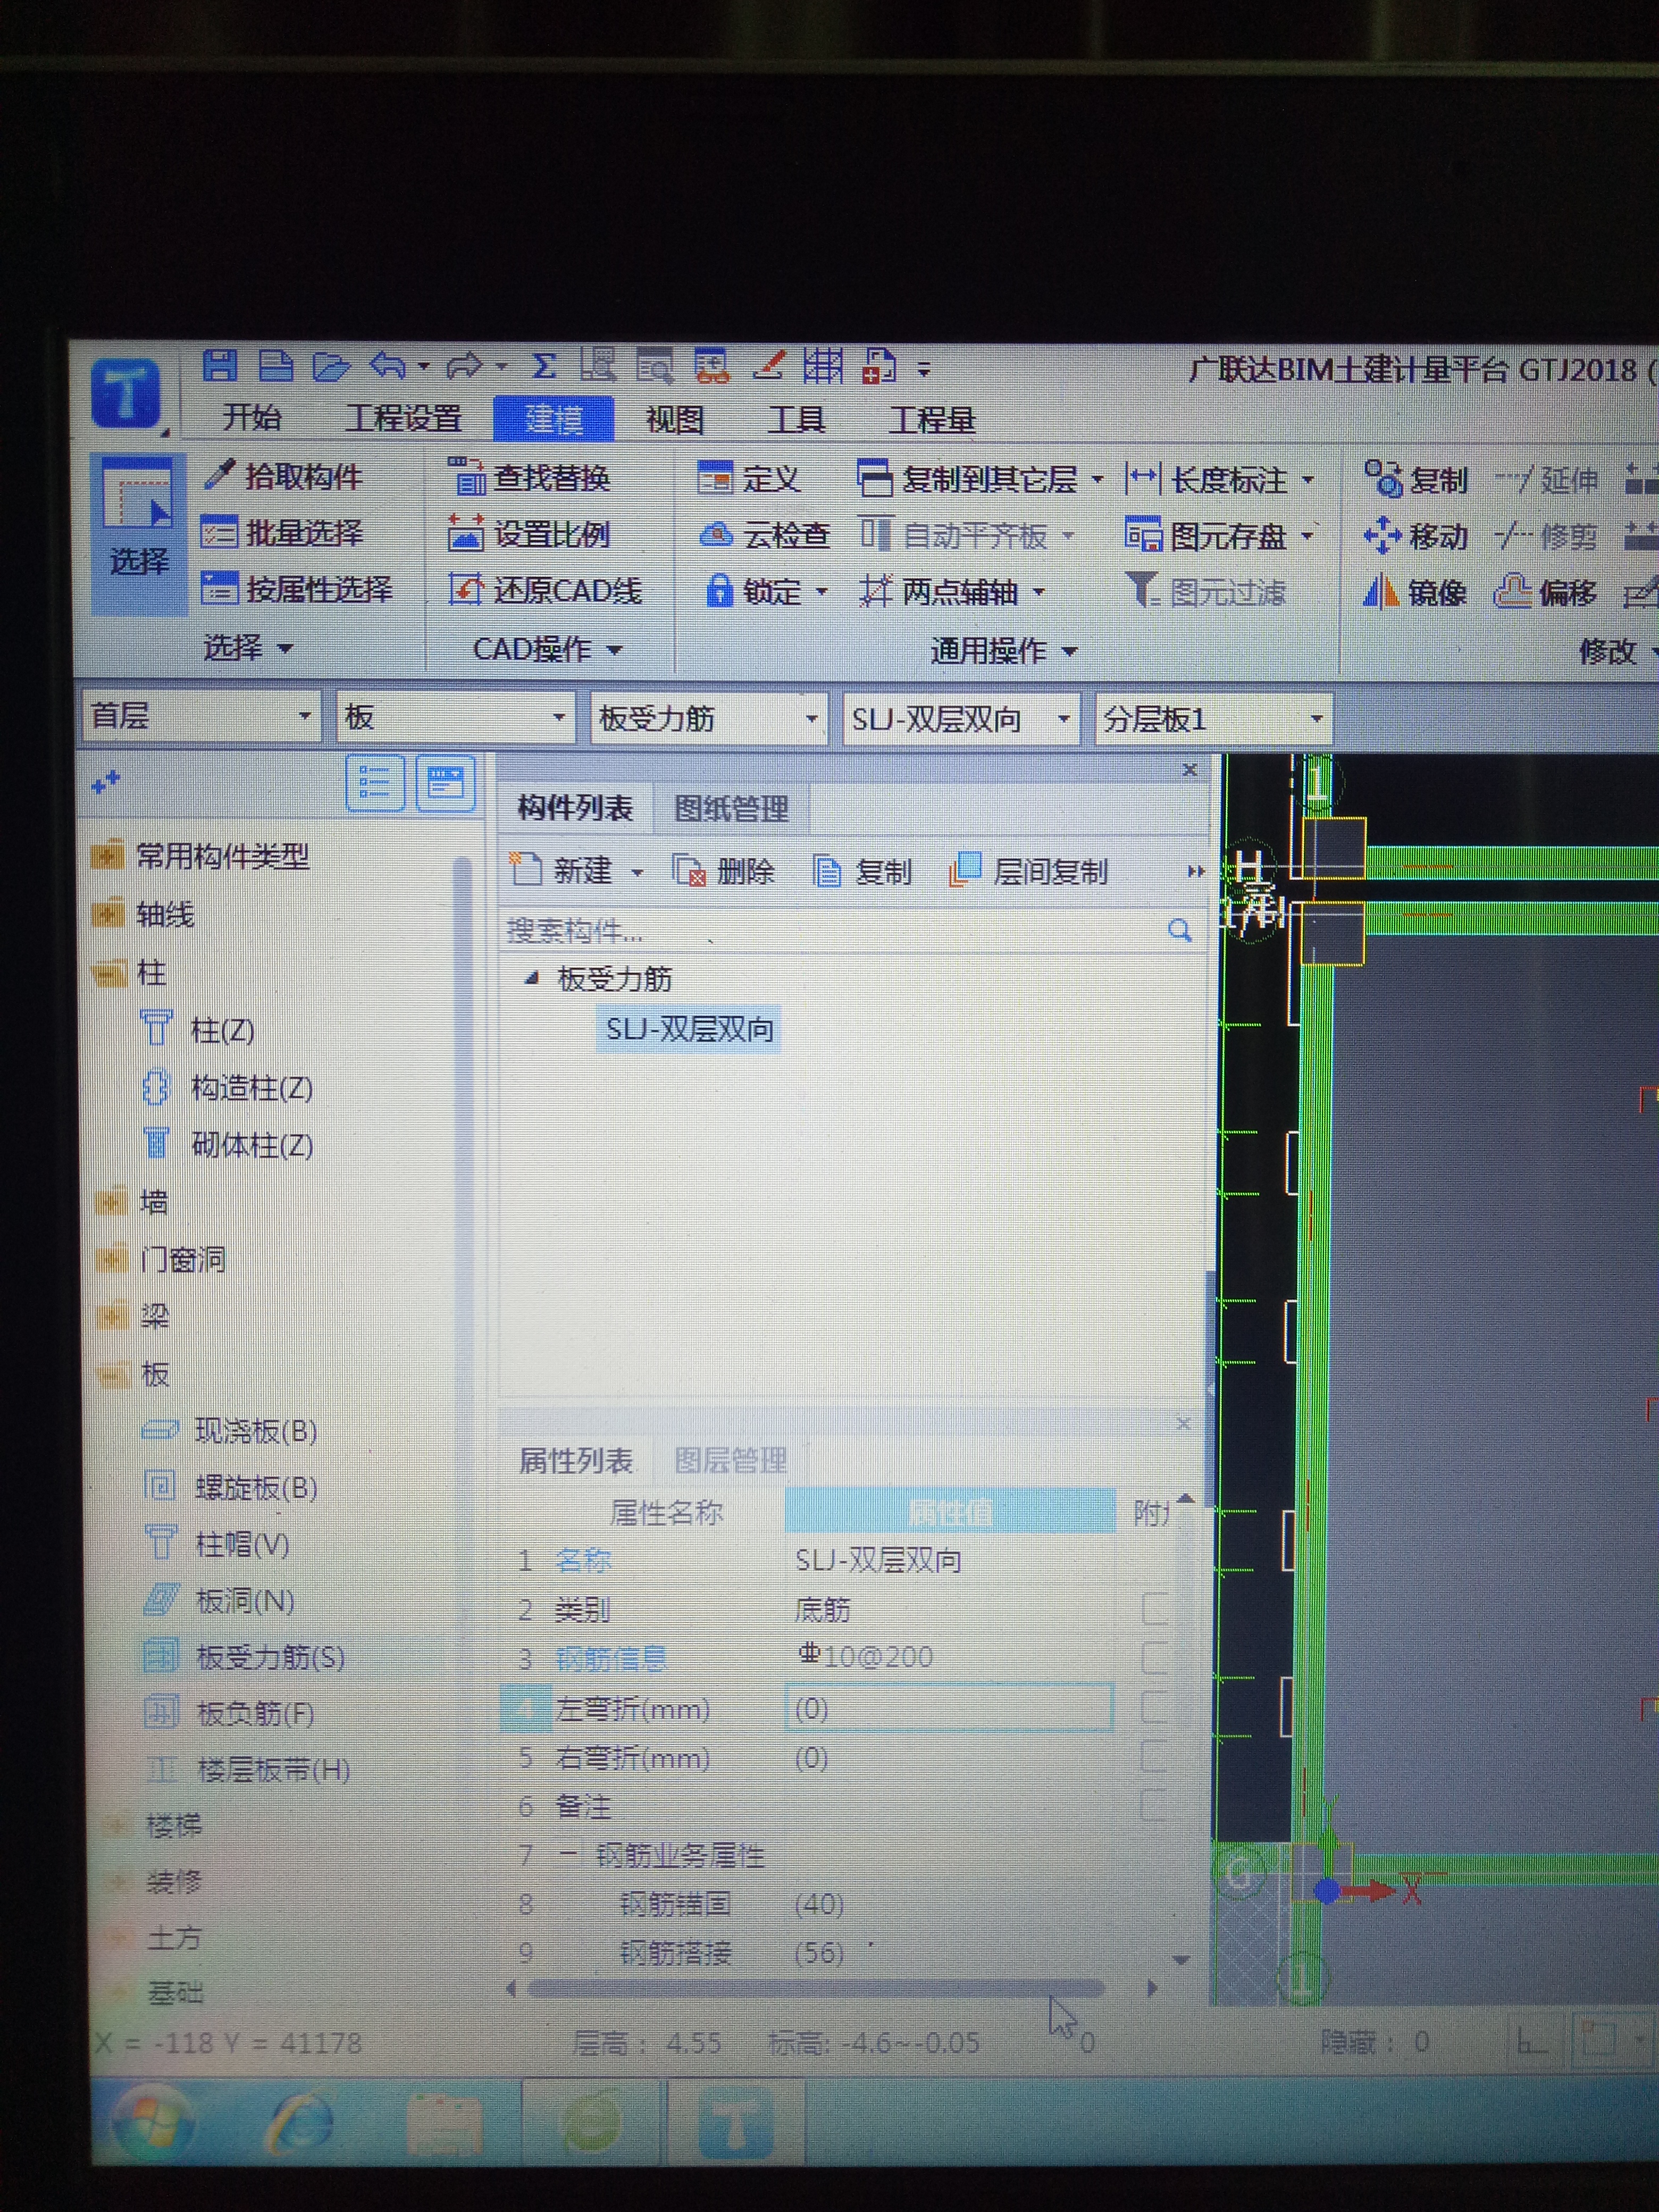Click 删除 delete component icon
The image size is (1659, 2212).
pyautogui.click(x=724, y=871)
